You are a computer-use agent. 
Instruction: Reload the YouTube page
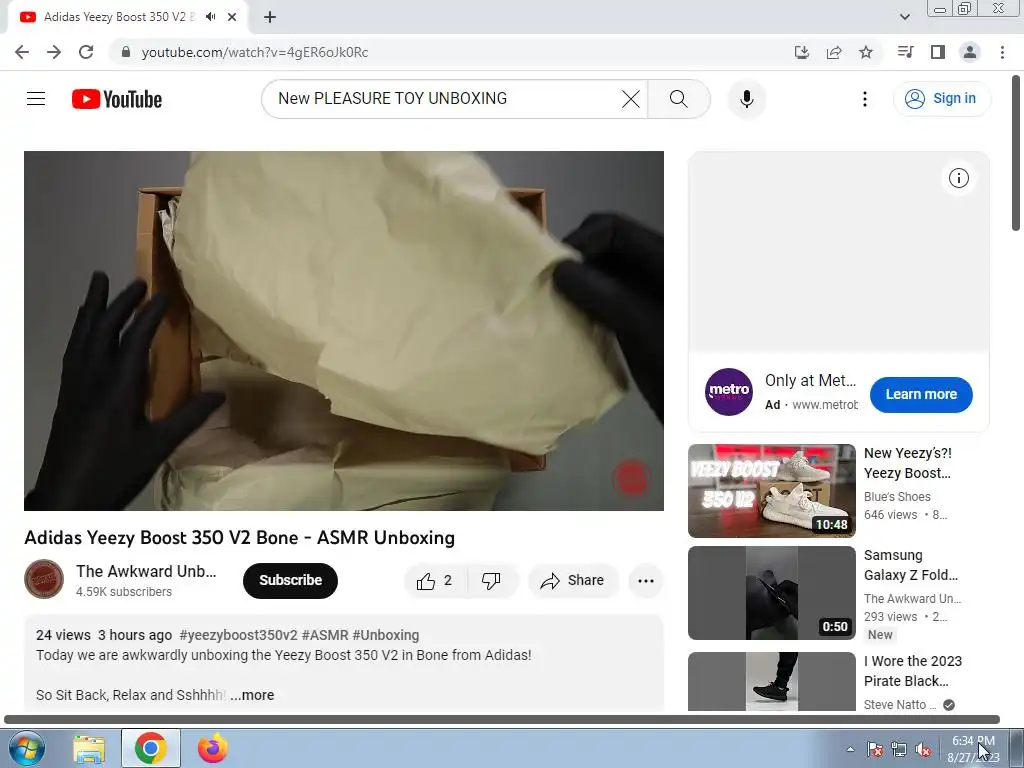(x=86, y=52)
